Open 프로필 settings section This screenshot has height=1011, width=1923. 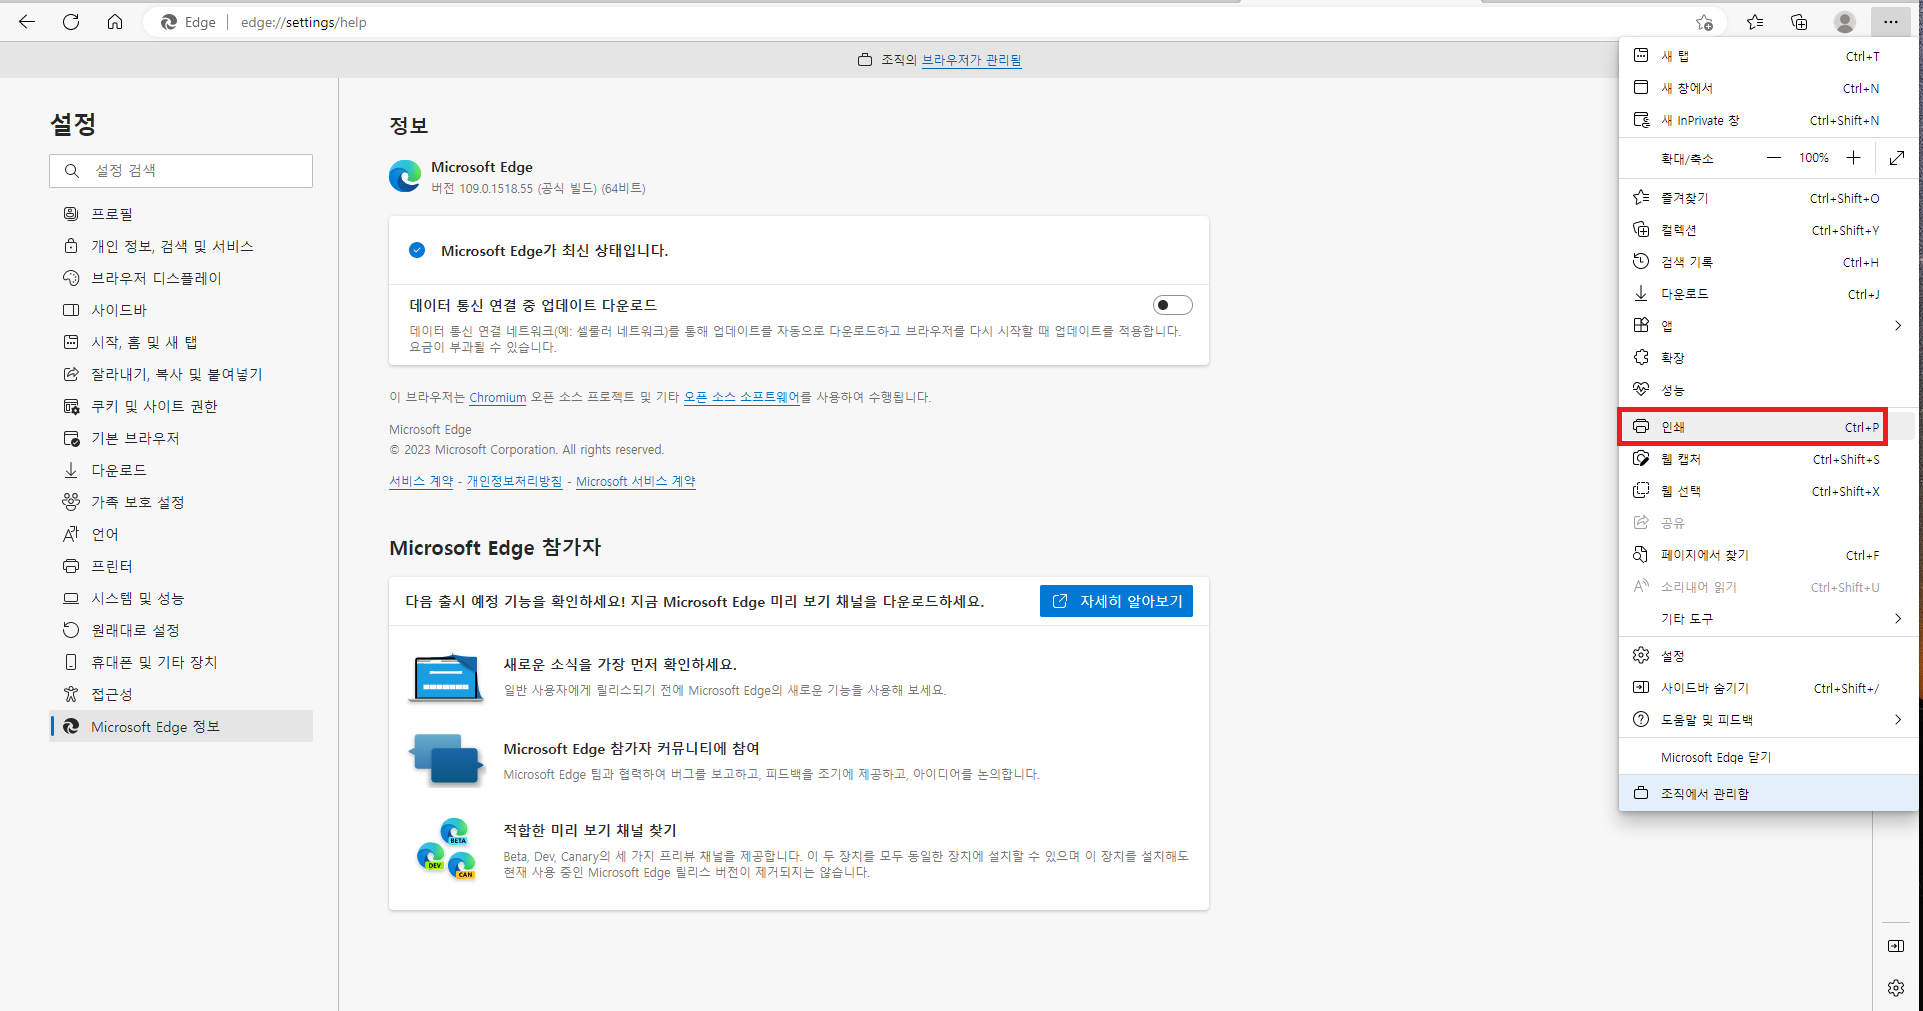[181, 214]
